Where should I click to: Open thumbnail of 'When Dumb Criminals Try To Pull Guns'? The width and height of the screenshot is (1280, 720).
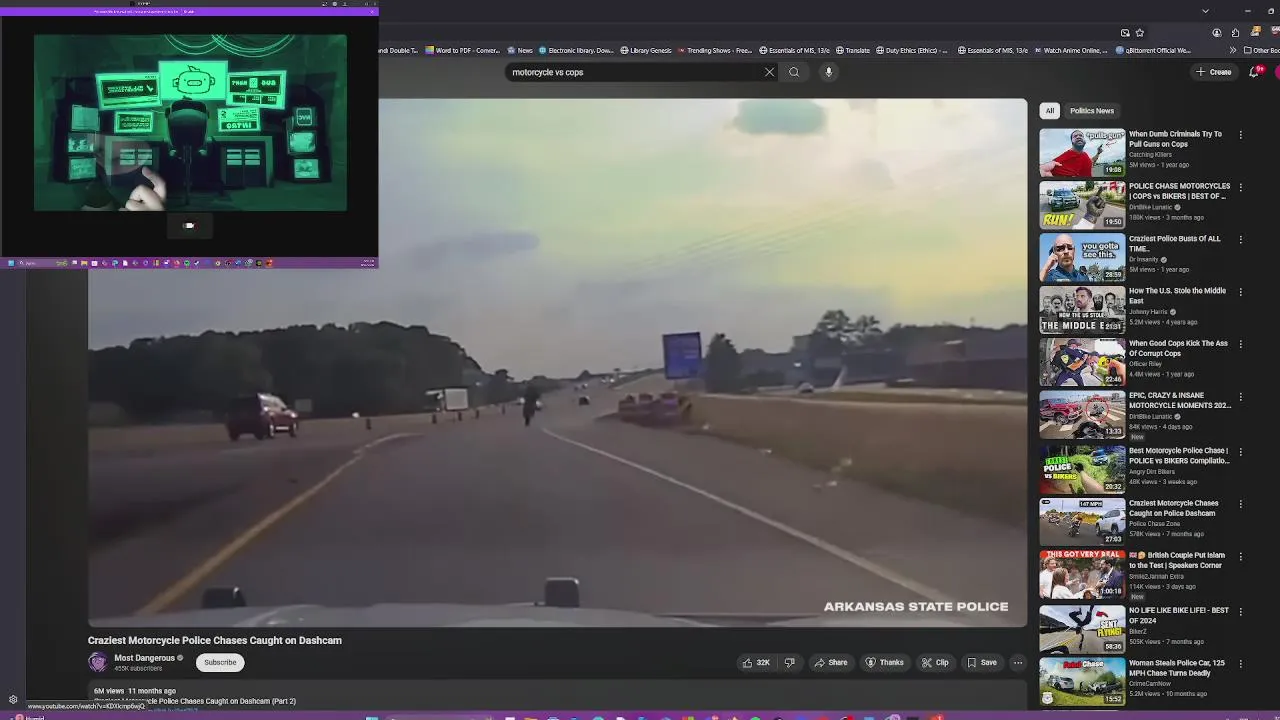pyautogui.click(x=1082, y=152)
